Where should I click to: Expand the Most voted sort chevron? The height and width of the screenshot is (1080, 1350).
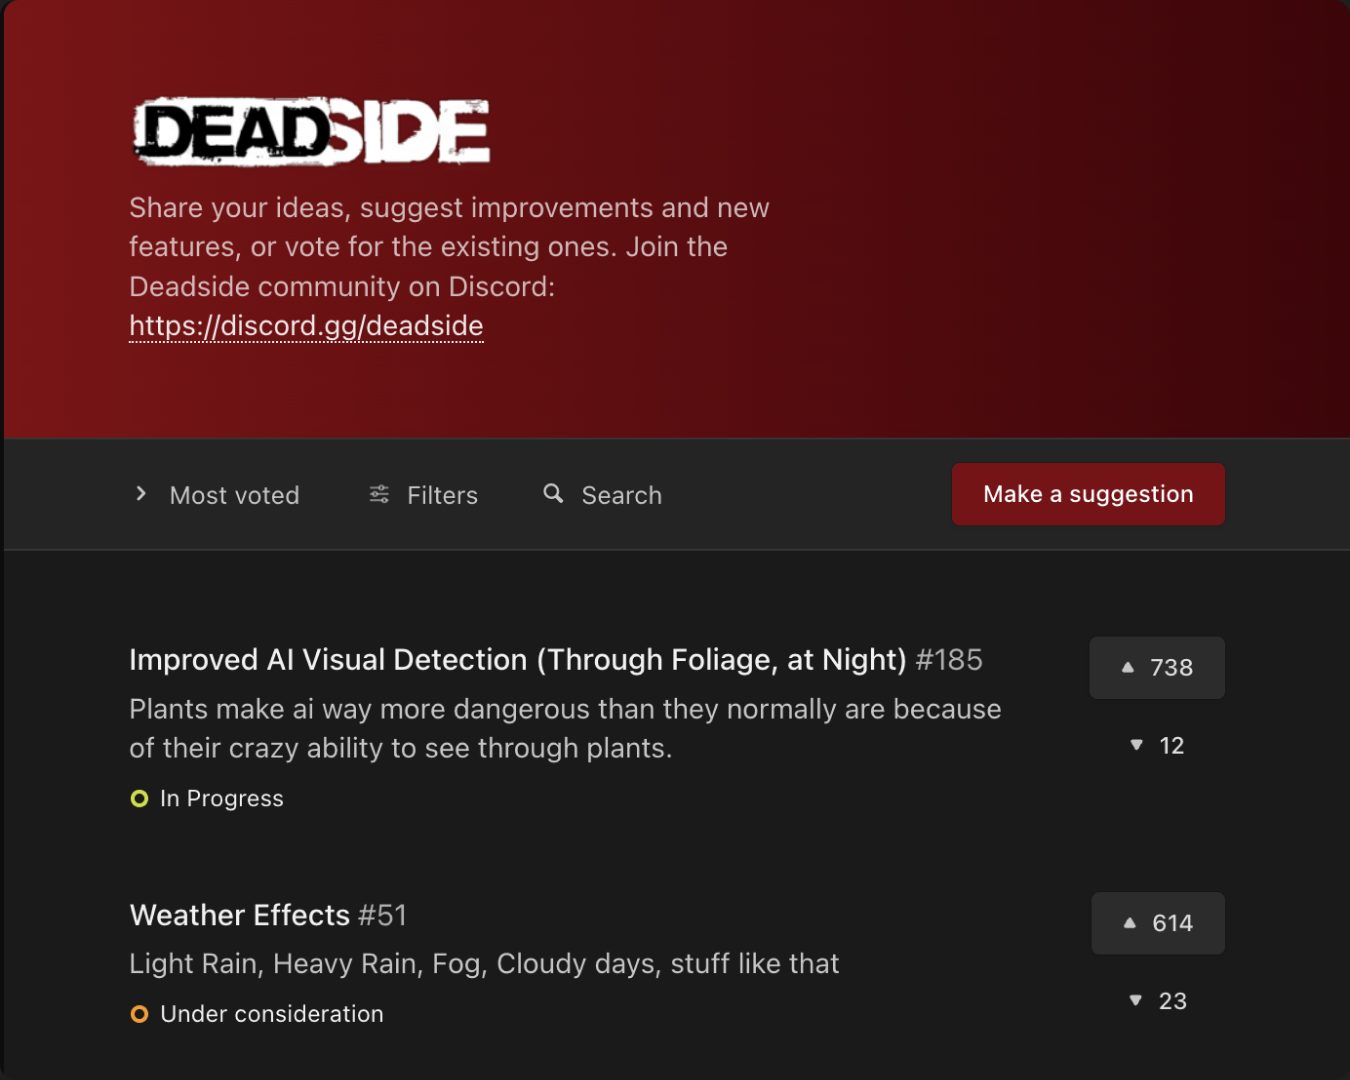pos(141,494)
